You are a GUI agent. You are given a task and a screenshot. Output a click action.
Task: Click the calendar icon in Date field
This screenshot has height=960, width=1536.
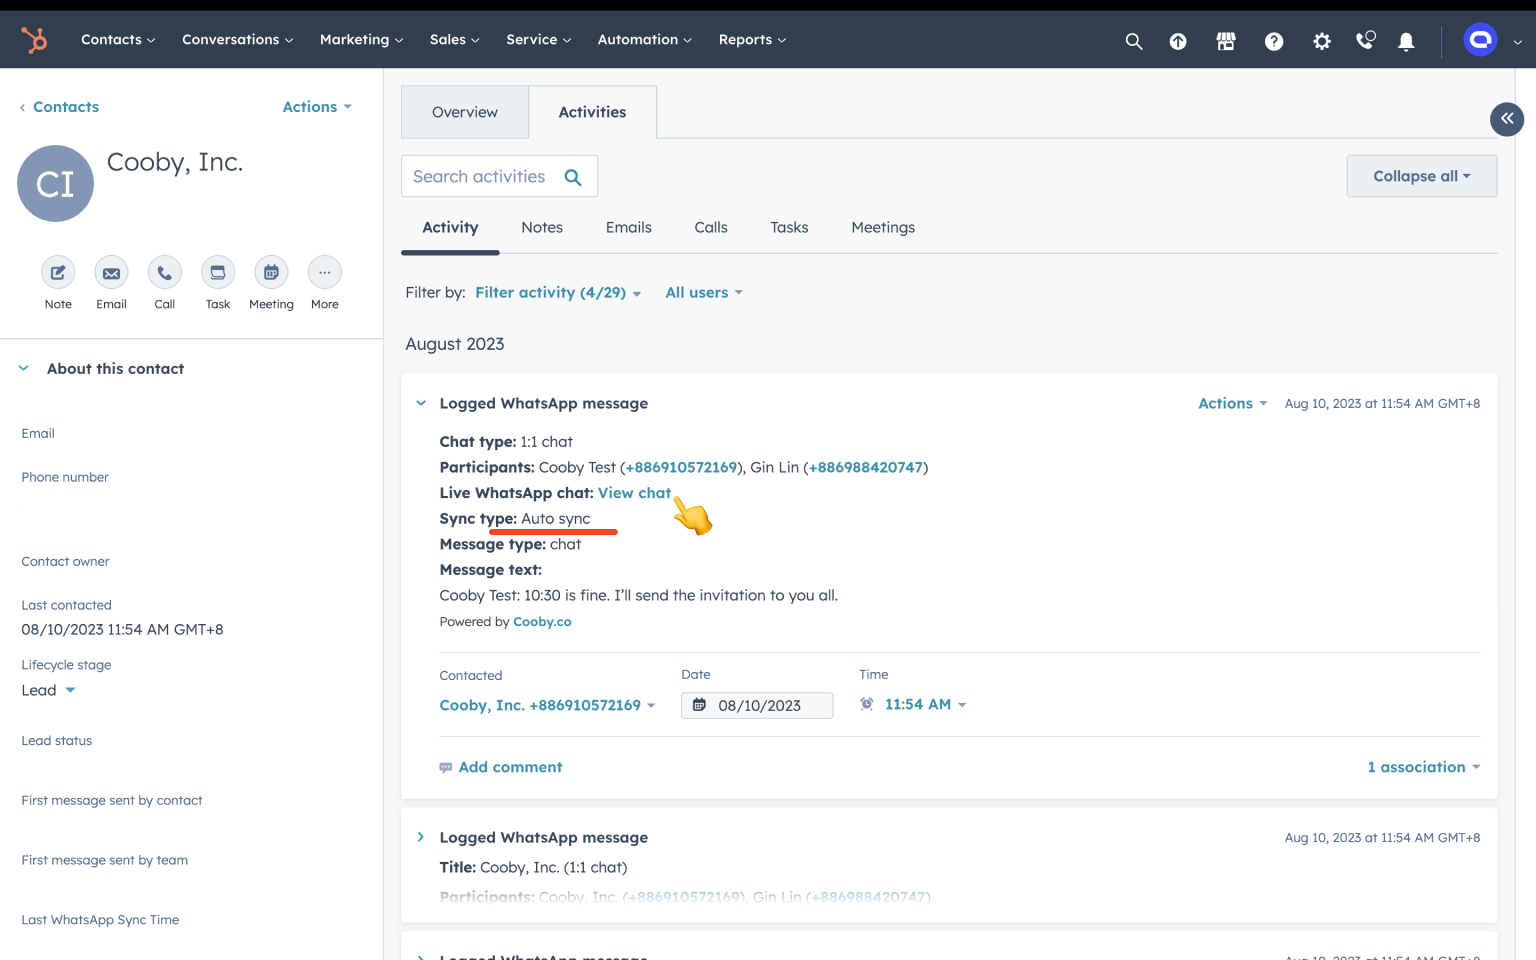pos(699,705)
